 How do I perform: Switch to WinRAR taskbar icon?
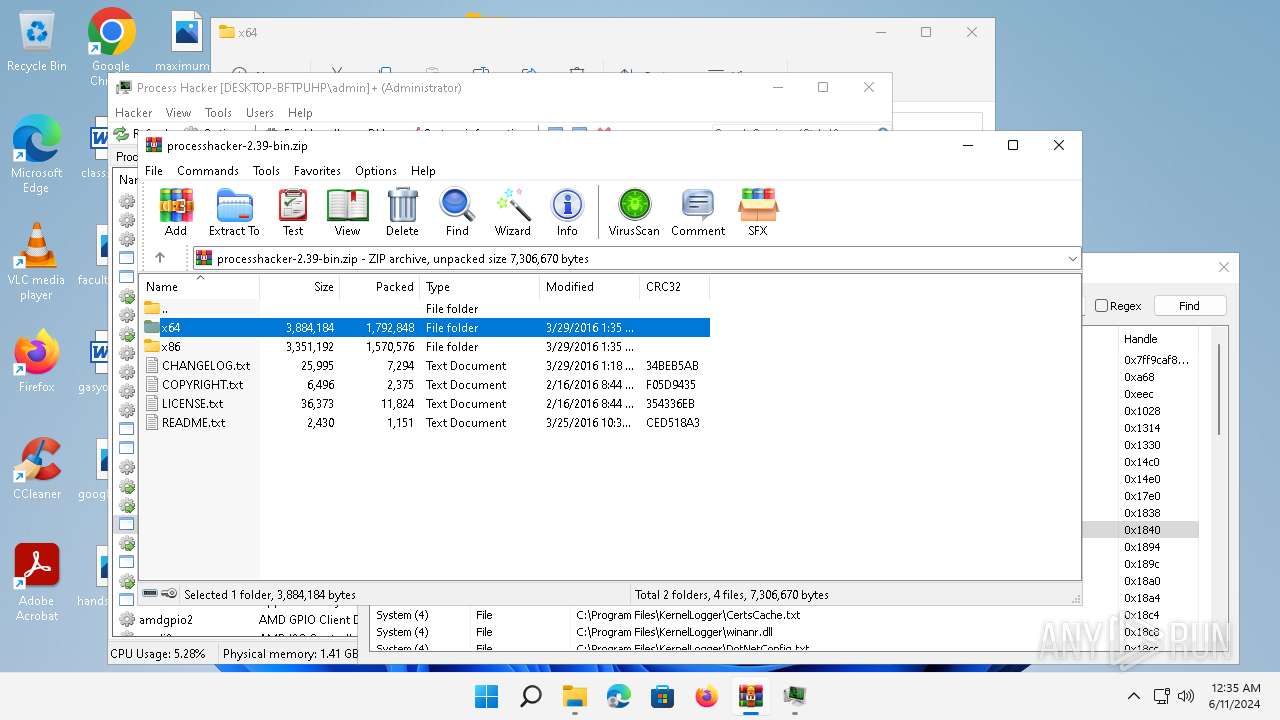(x=750, y=696)
